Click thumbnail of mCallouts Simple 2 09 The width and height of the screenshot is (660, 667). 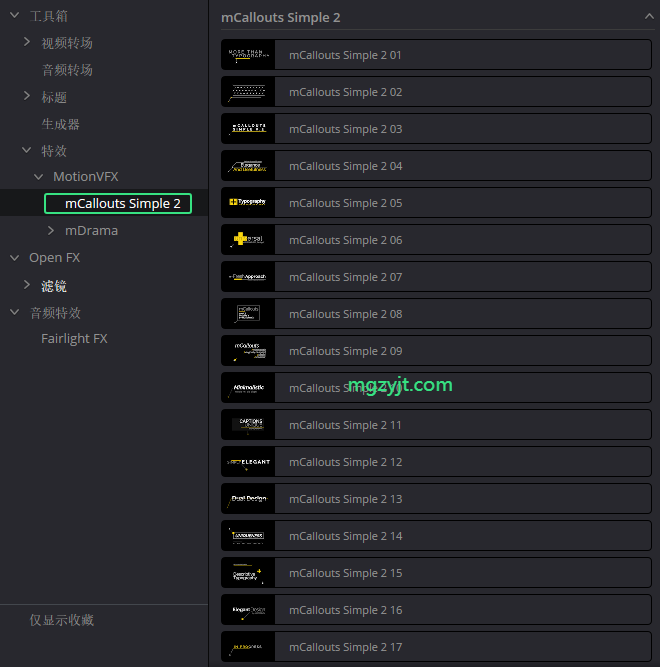248,351
